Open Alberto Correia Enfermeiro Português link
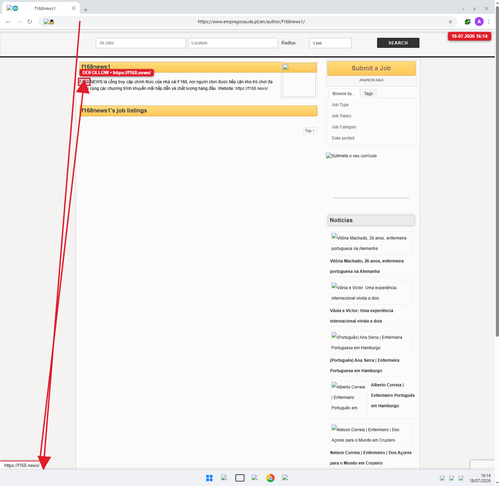This screenshot has height=486, width=500. (393, 395)
